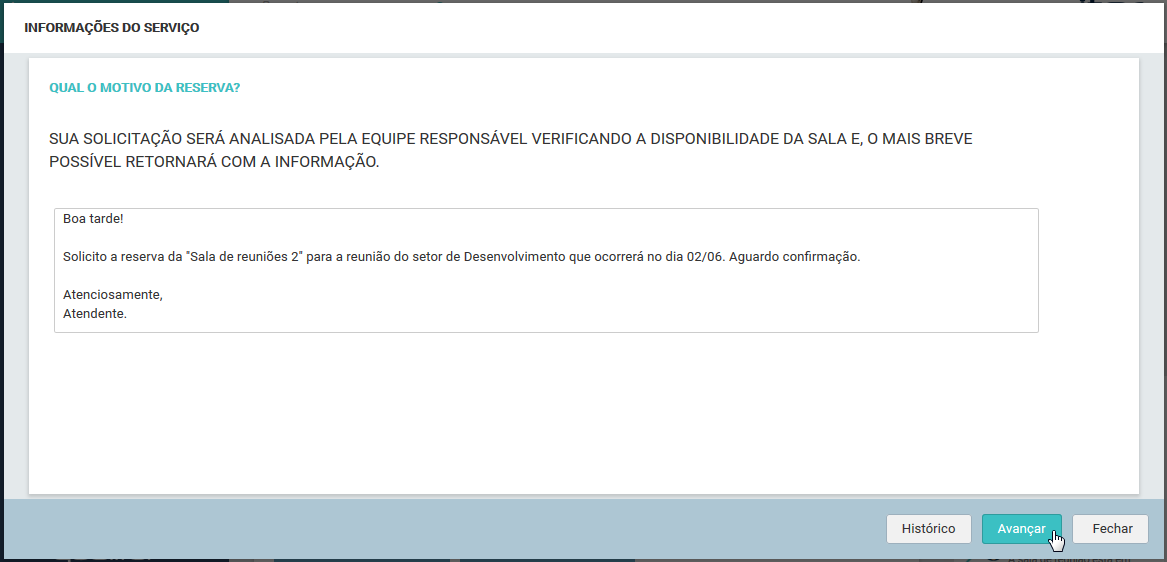
Task: Select the "Boa tarde!" line in the text box
Action: [x=93, y=220]
